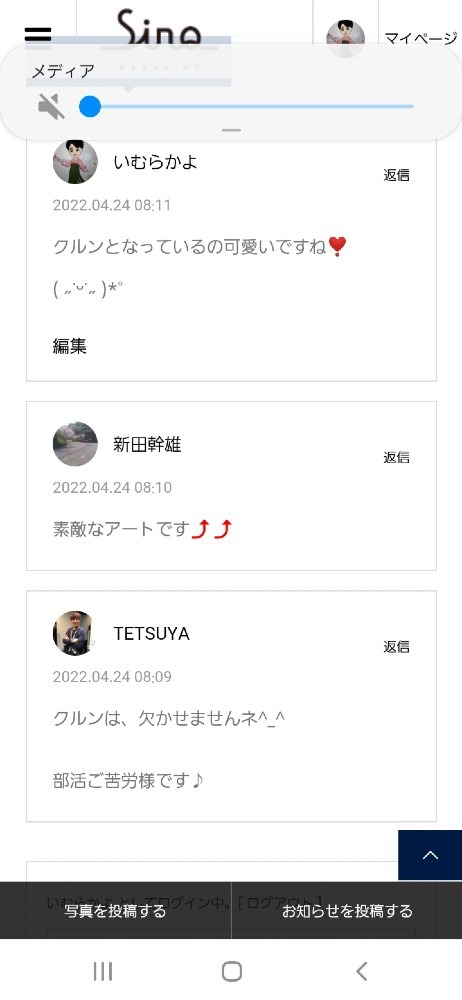Open the マイページ profile avatar
This screenshot has width=462, height=1000.
[x=345, y=39]
